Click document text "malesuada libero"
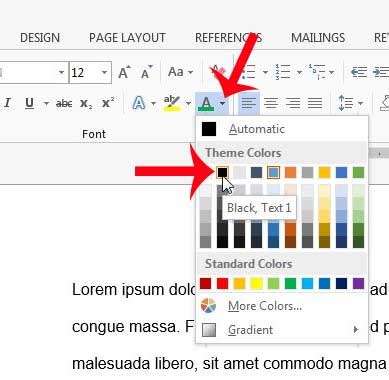Image resolution: width=389 pixels, height=380 pixels. tap(133, 363)
